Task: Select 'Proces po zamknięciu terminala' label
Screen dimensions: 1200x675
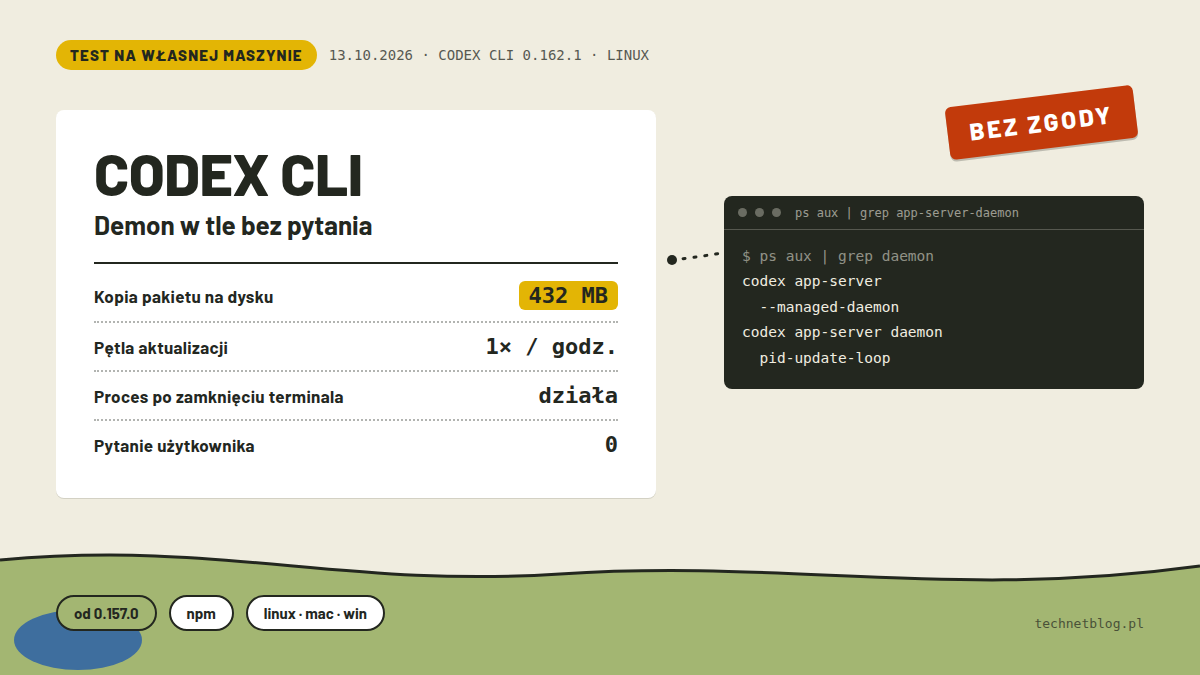Action: point(219,397)
